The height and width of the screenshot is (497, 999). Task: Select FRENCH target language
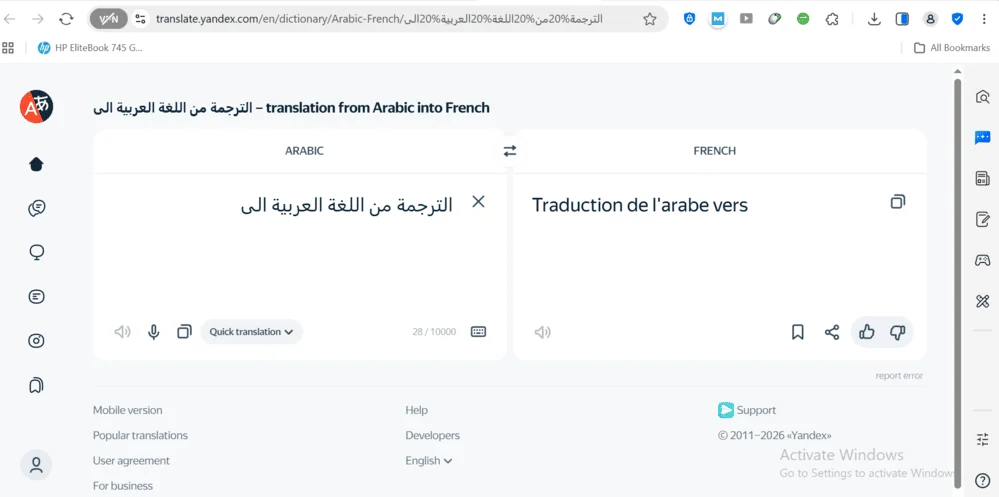coord(714,151)
